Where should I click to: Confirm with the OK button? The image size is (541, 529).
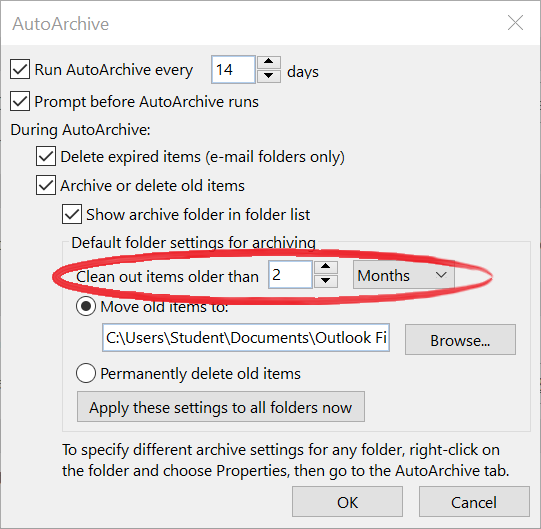pos(347,502)
